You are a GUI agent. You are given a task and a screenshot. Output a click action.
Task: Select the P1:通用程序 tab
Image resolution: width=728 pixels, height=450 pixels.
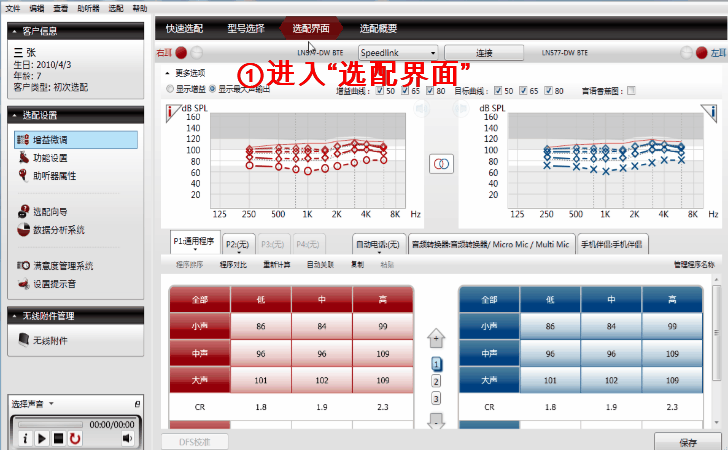tap(194, 241)
